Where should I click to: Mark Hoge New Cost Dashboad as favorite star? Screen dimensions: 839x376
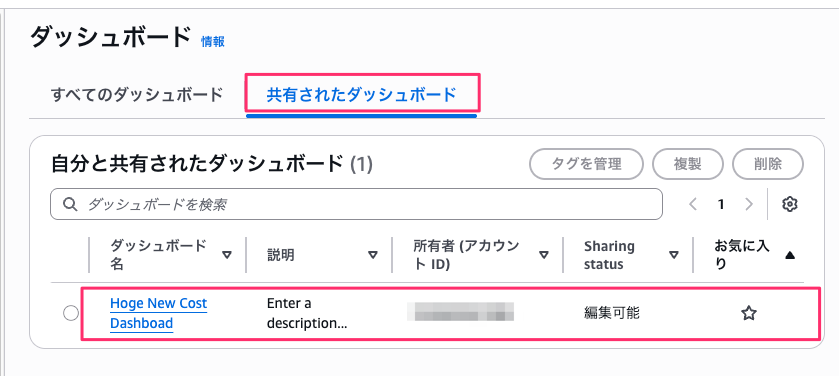(749, 313)
